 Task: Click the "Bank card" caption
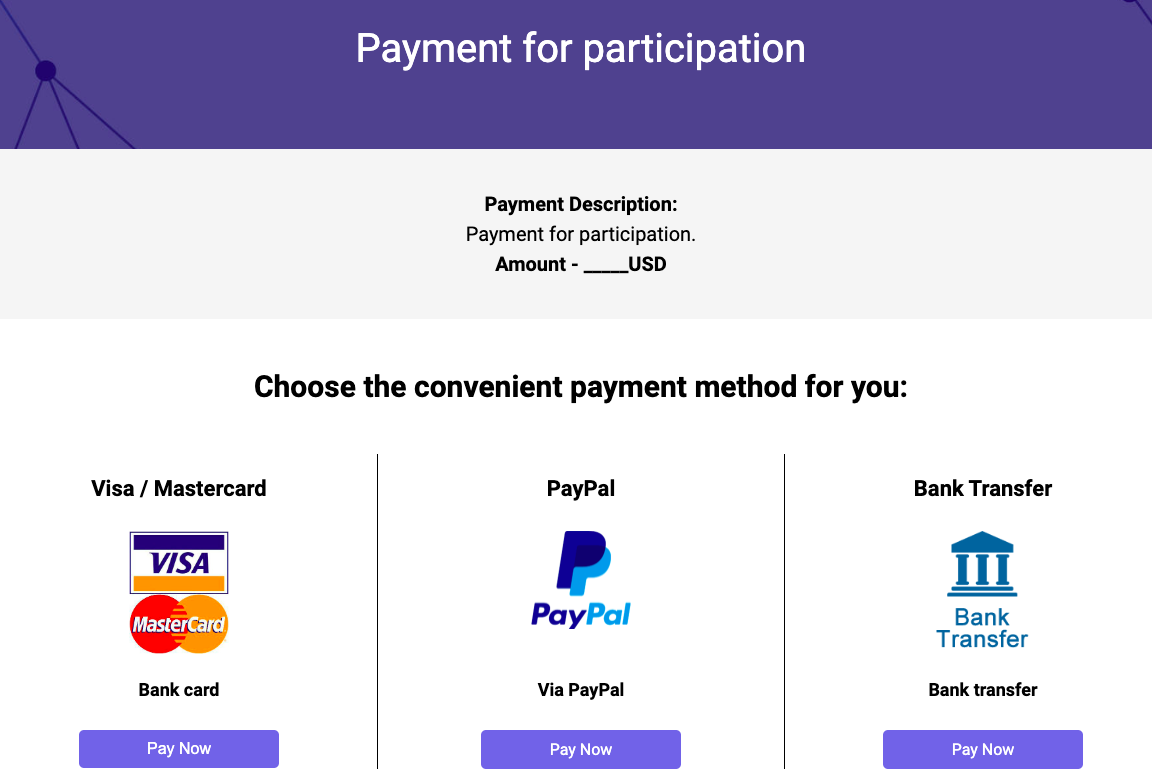(179, 690)
